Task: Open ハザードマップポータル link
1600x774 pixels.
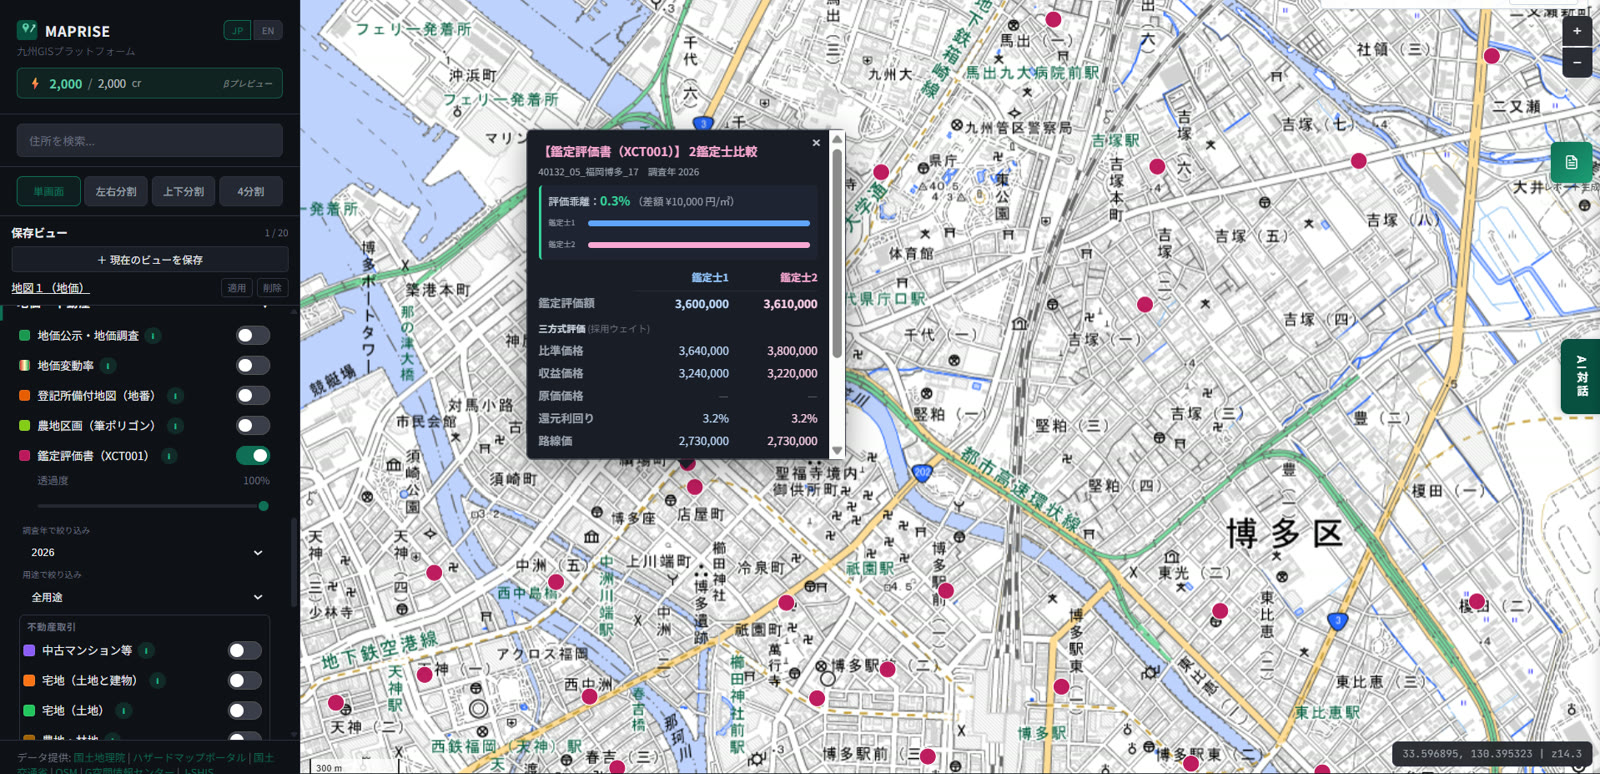Action: pos(189,758)
